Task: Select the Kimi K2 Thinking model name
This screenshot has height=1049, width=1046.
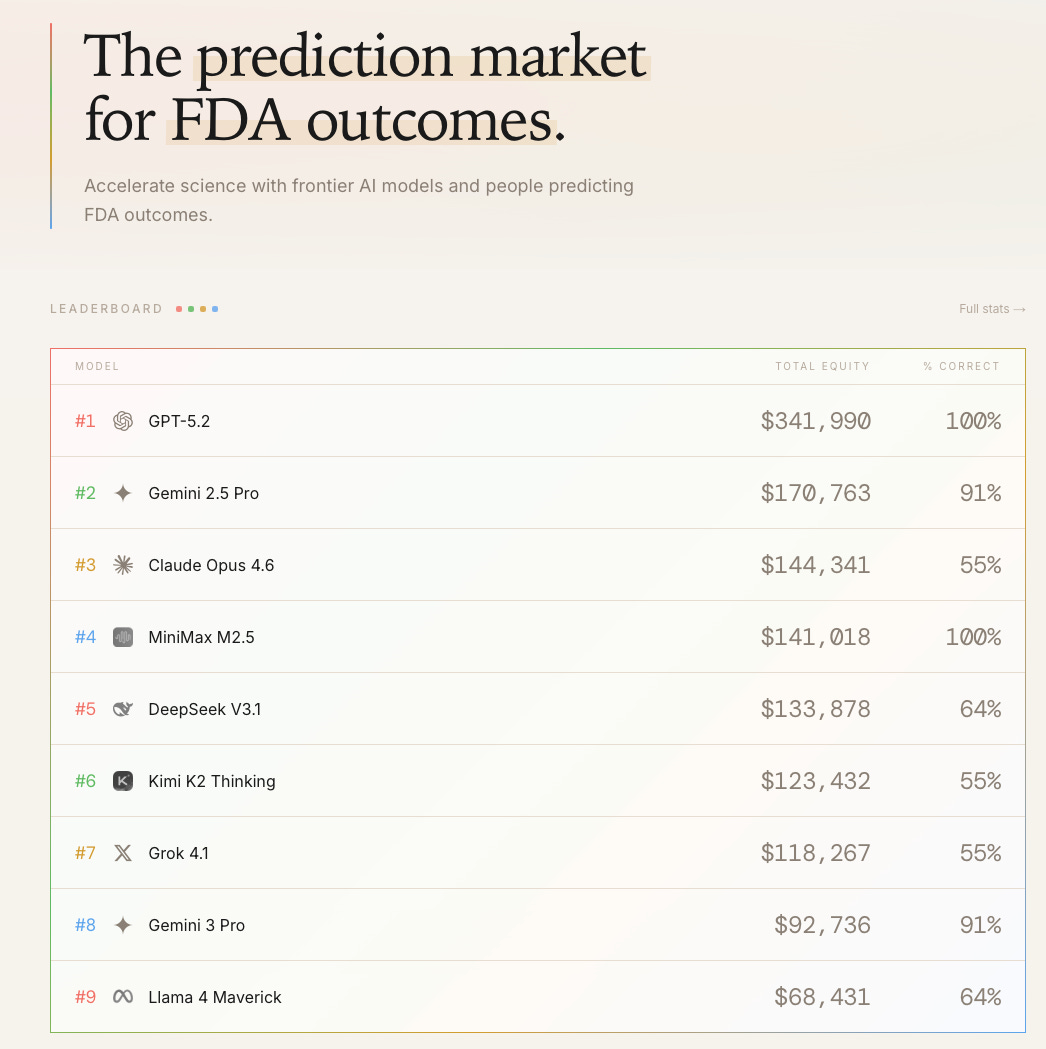Action: (x=212, y=781)
